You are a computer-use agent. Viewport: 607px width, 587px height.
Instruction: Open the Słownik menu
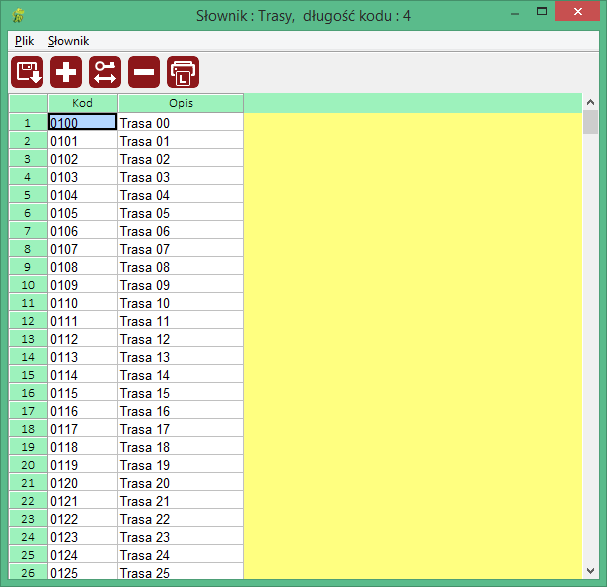pyautogui.click(x=69, y=41)
